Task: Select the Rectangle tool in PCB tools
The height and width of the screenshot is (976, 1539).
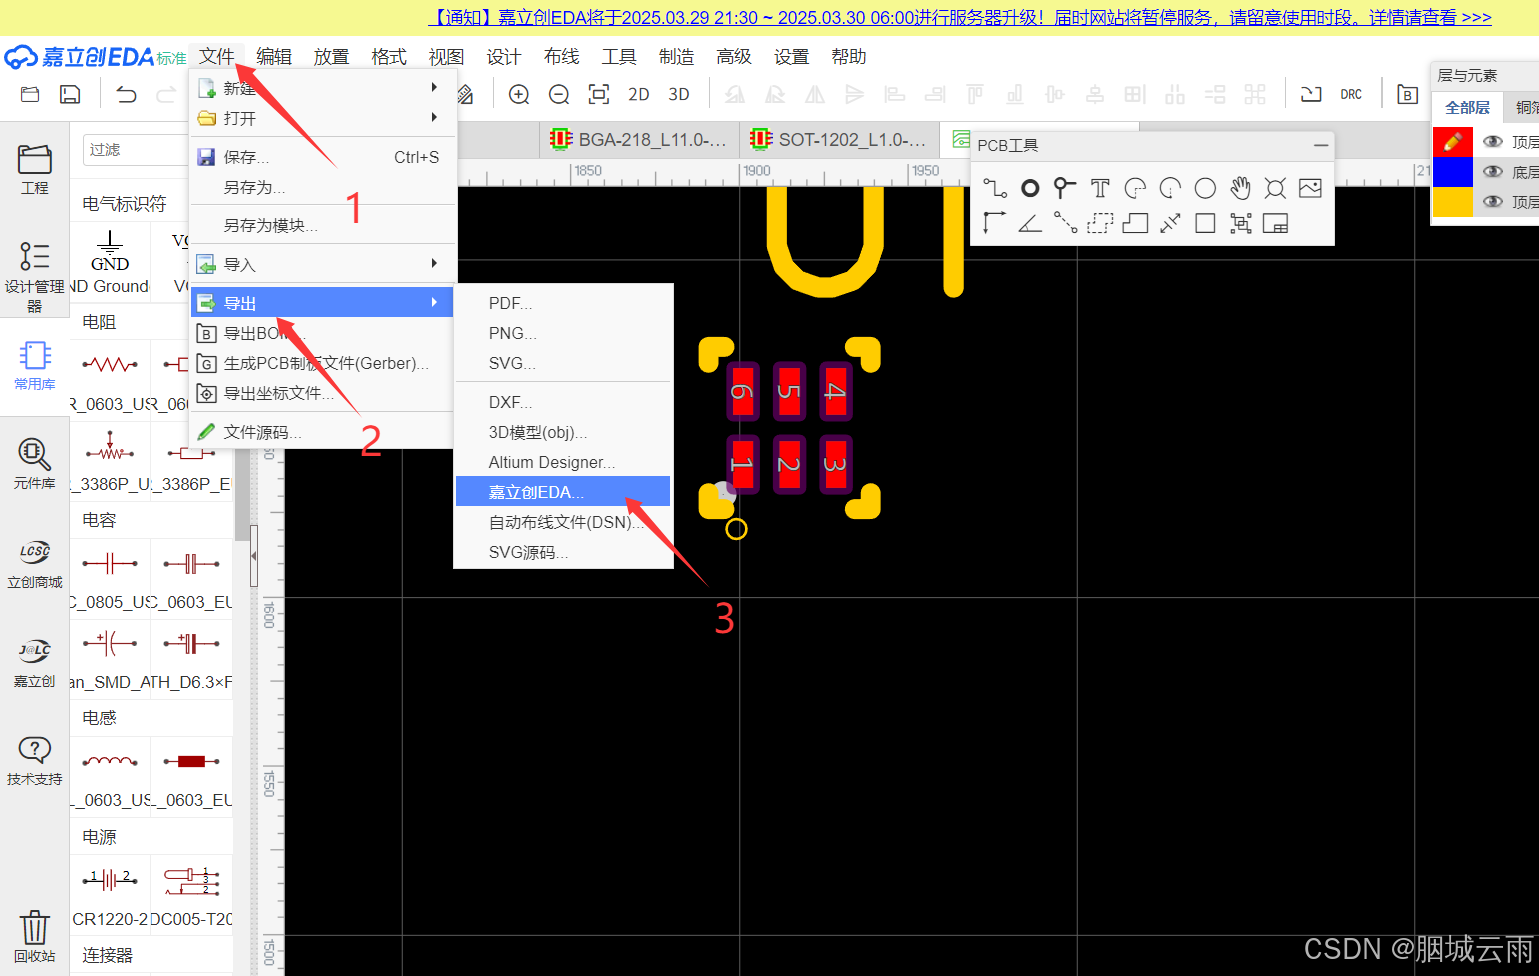Action: click(x=1206, y=223)
